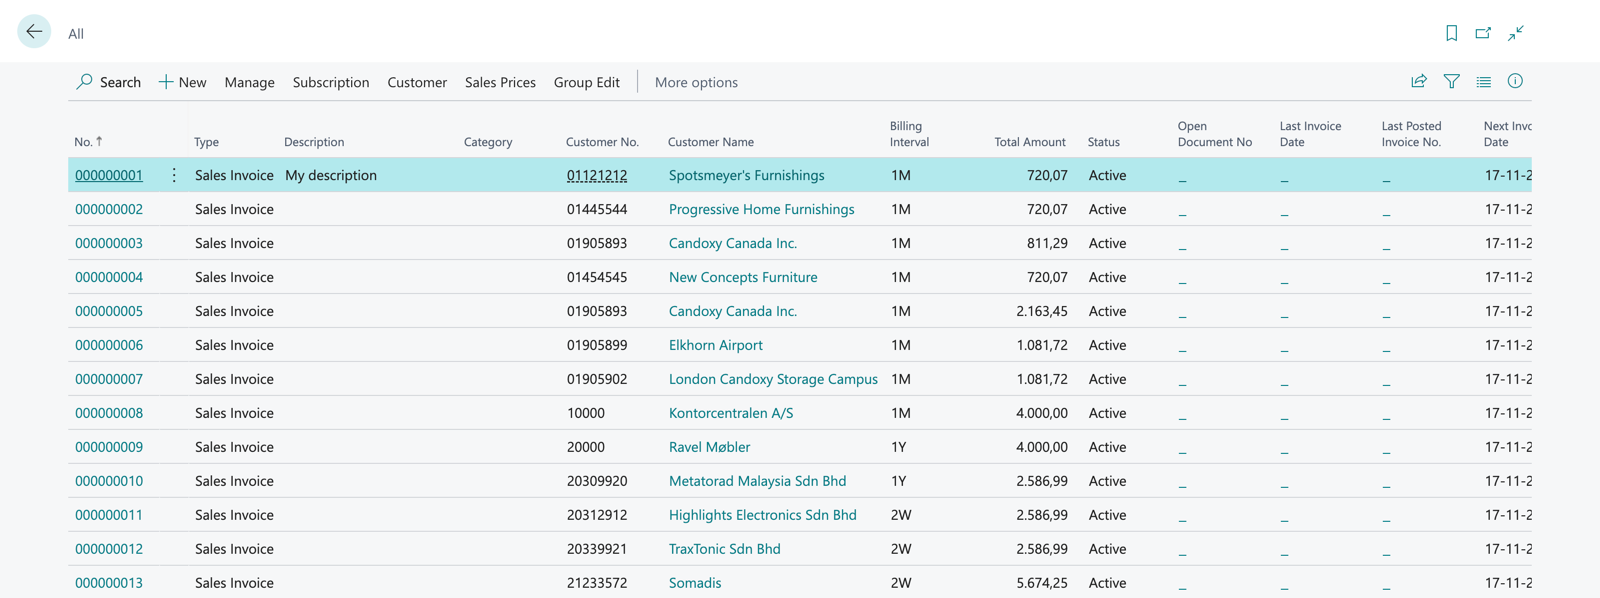Expand the Sales Prices menu
This screenshot has height=598, width=1600.
(x=500, y=82)
